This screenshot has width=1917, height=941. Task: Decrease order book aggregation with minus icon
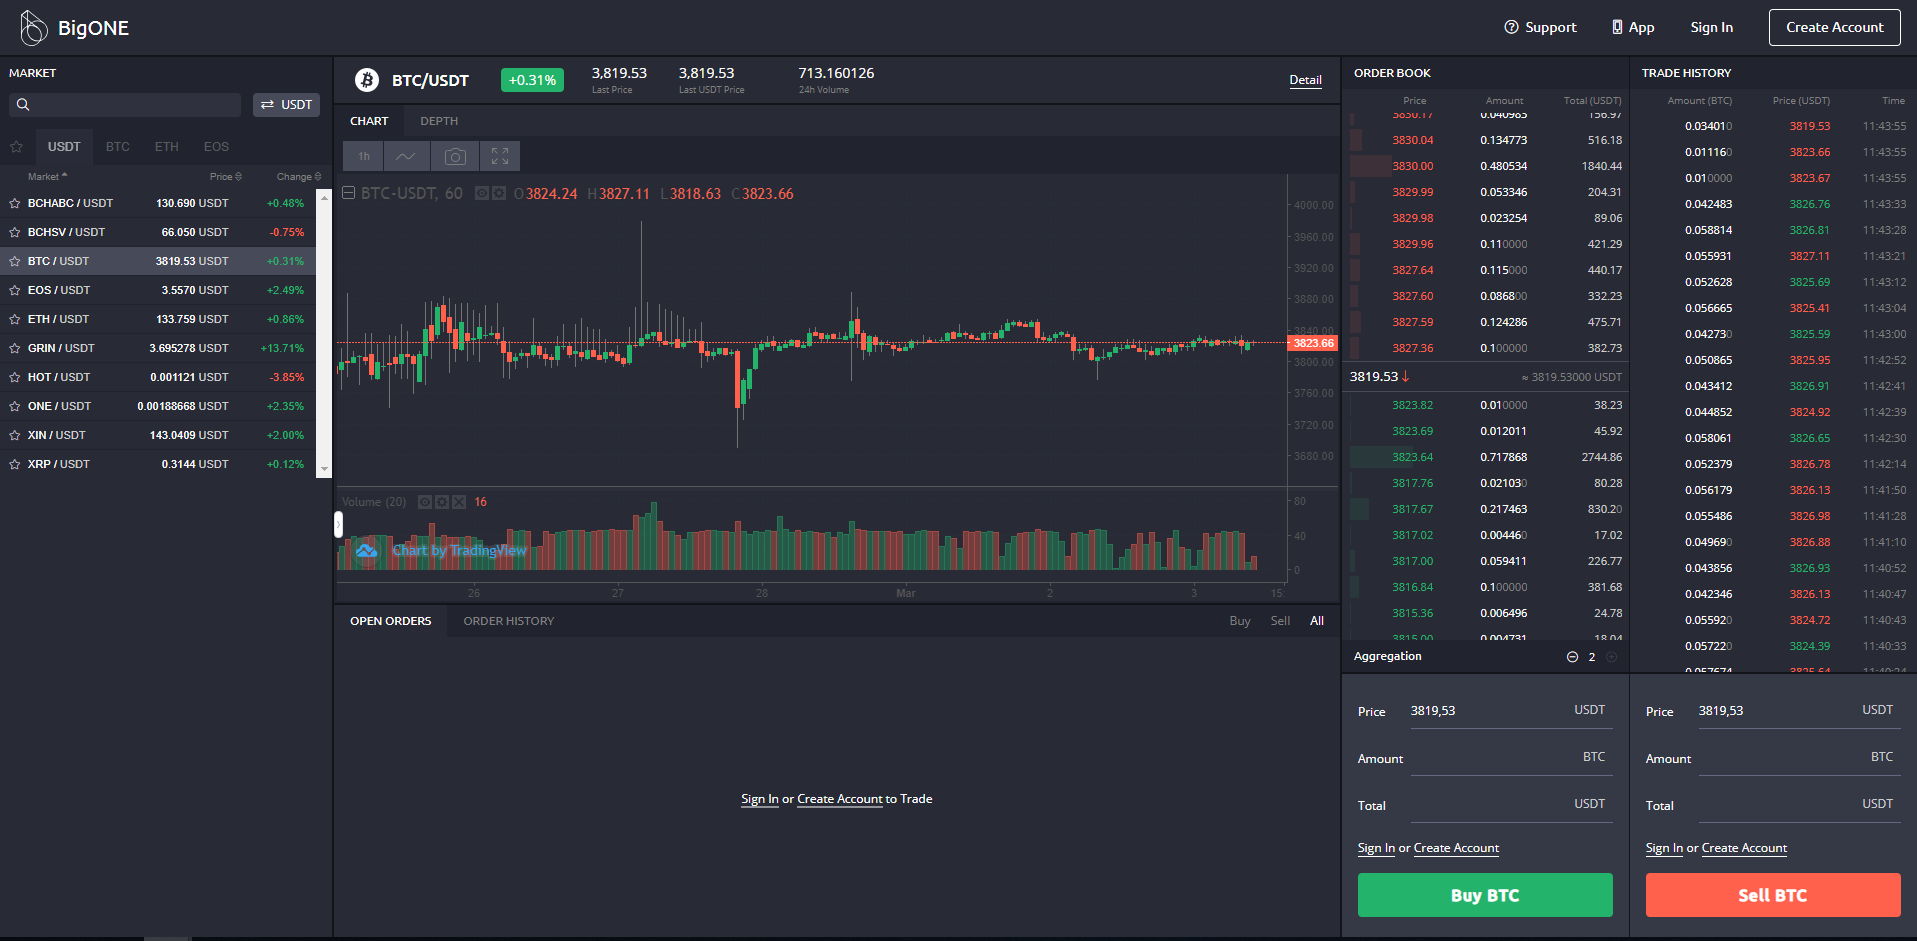(1572, 657)
